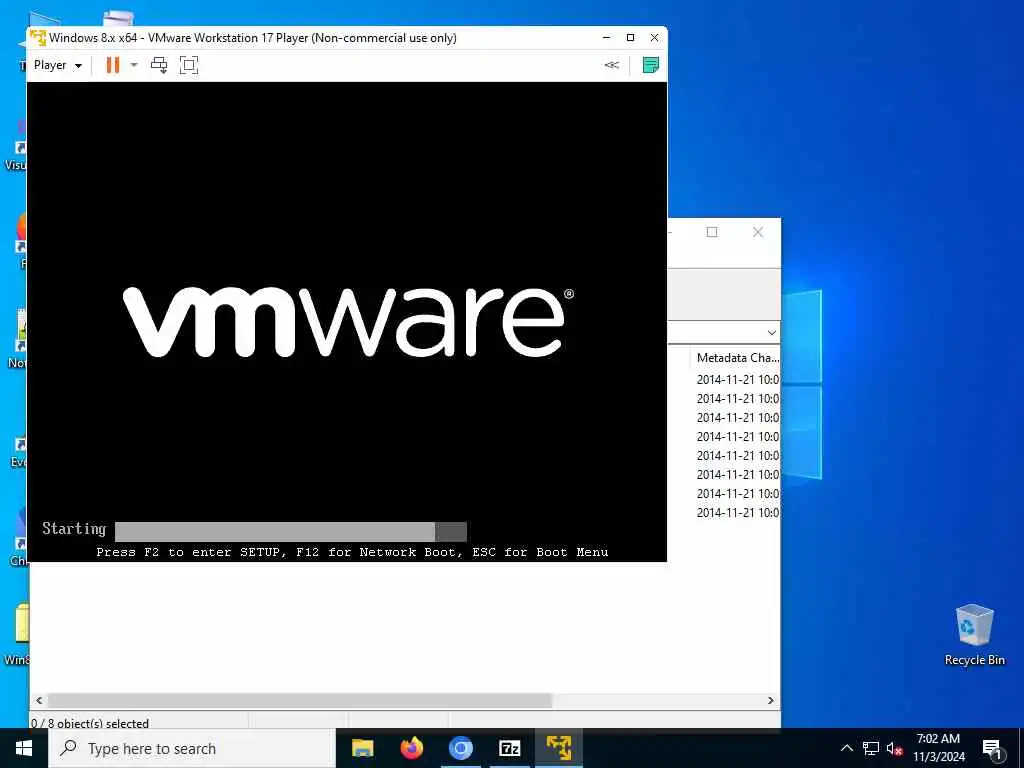Click left arrow of background window's horizontal scrollbar
Screen dimensions: 1024x768
(x=39, y=700)
